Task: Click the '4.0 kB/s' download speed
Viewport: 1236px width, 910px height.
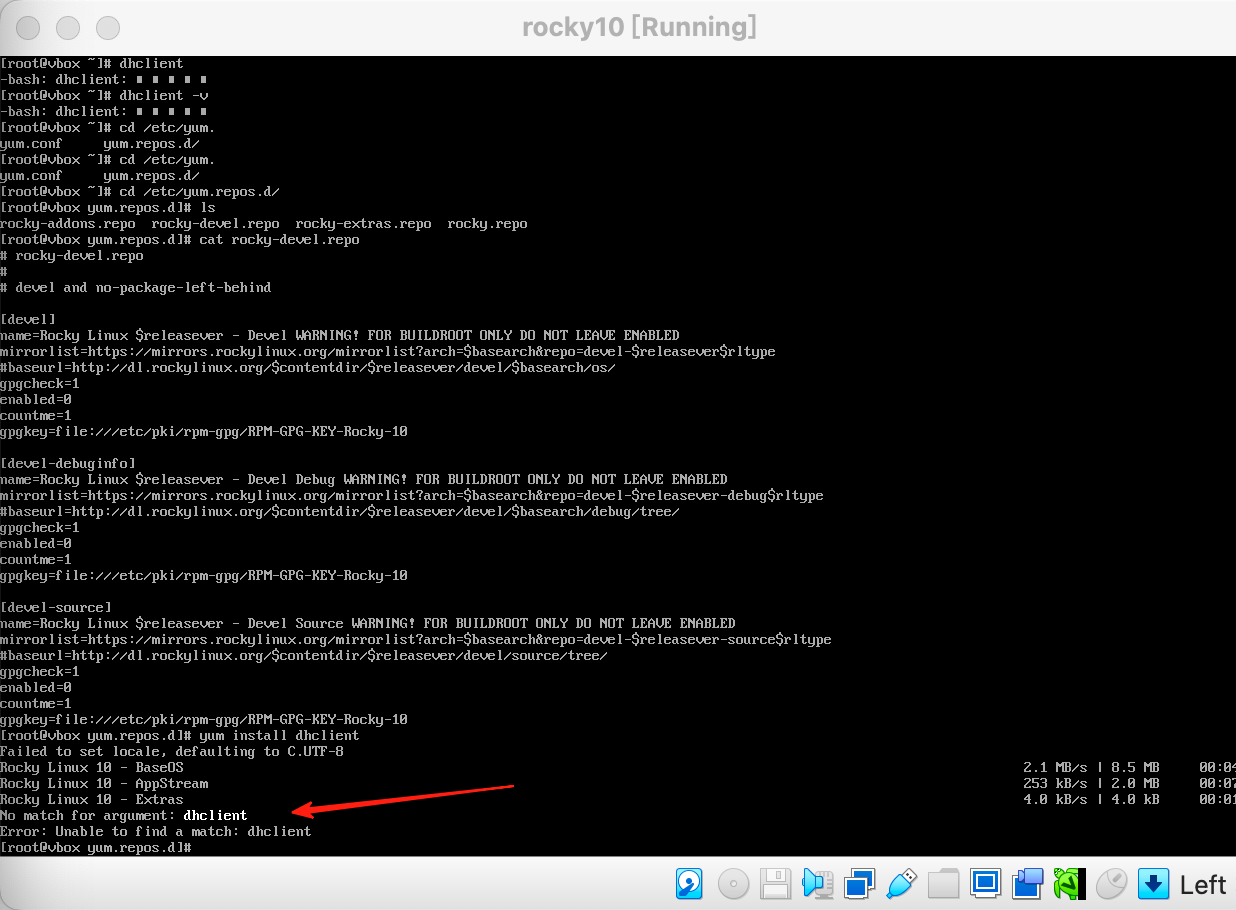Action: click(1056, 799)
